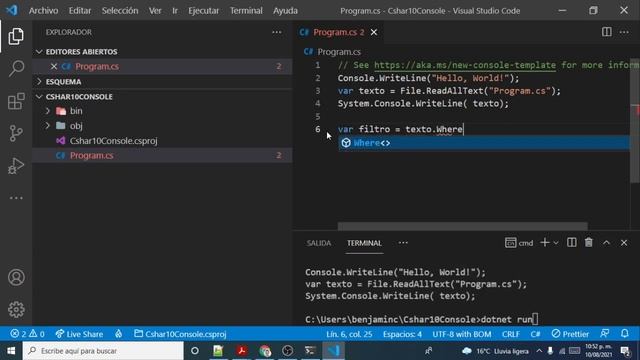The height and width of the screenshot is (360, 640).
Task: Open the Source Control view icon
Action: [16, 133]
